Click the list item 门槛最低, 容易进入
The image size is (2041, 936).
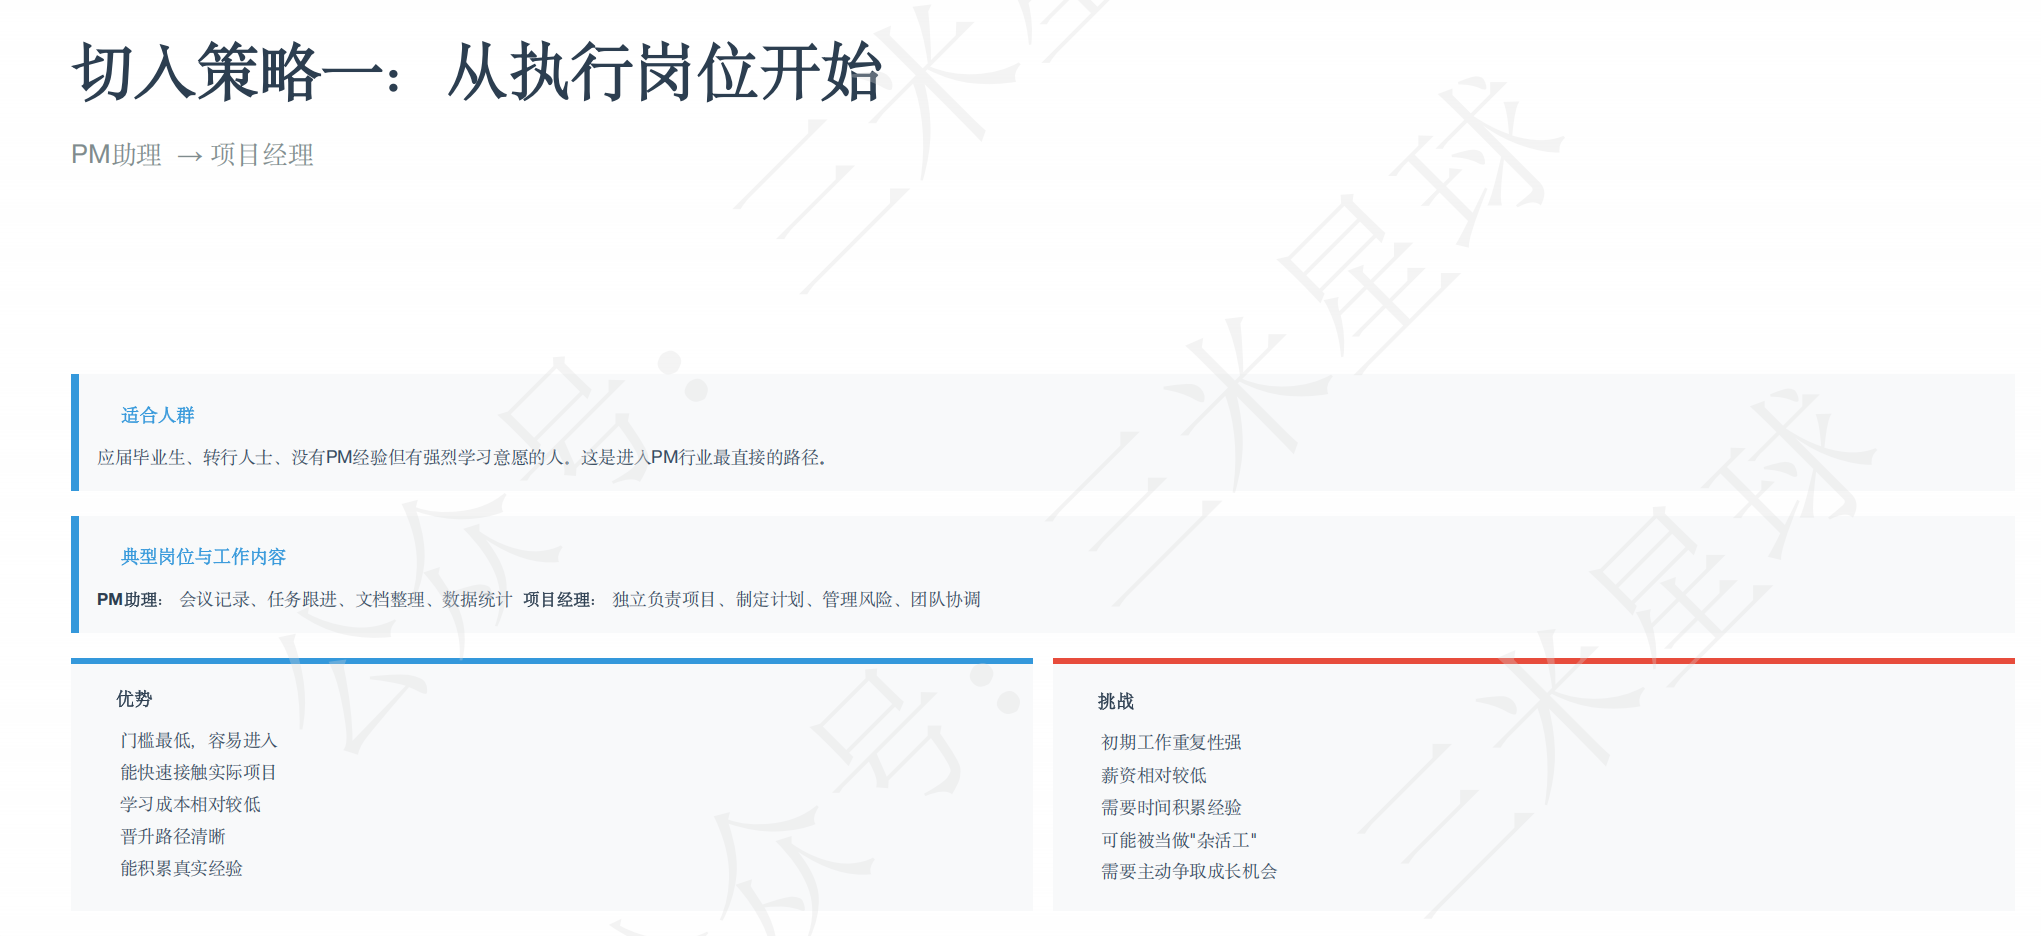198,741
